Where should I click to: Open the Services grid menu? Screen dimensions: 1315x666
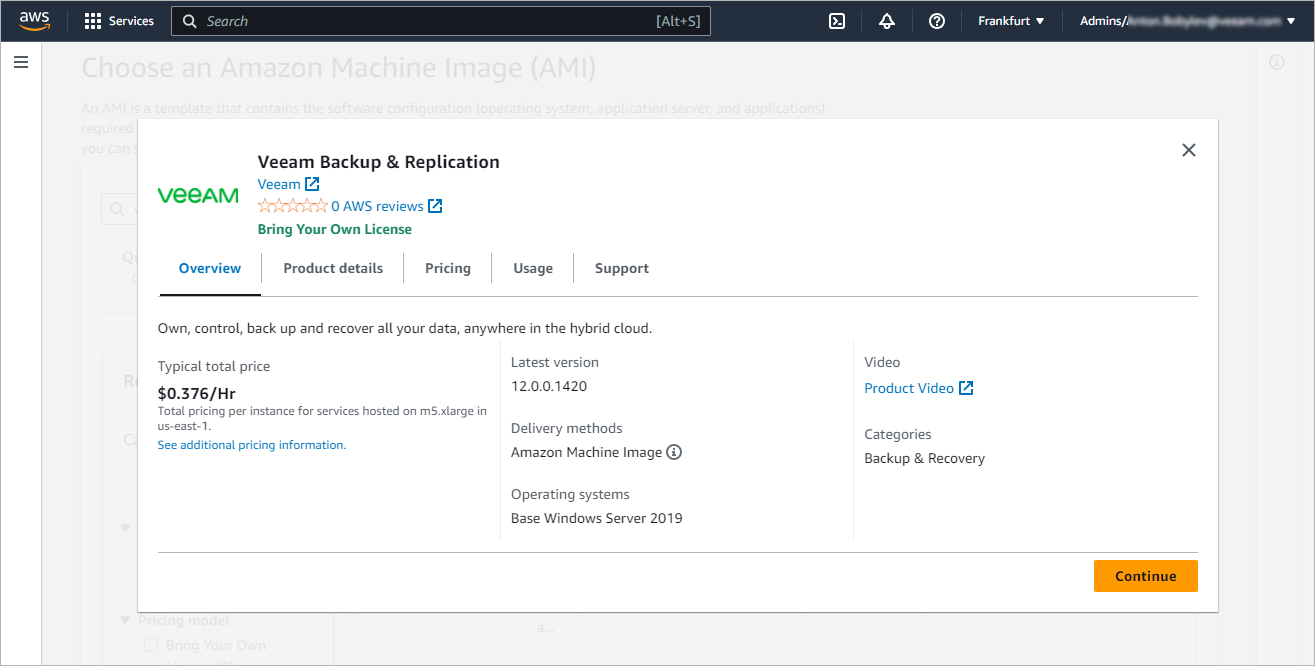119,21
